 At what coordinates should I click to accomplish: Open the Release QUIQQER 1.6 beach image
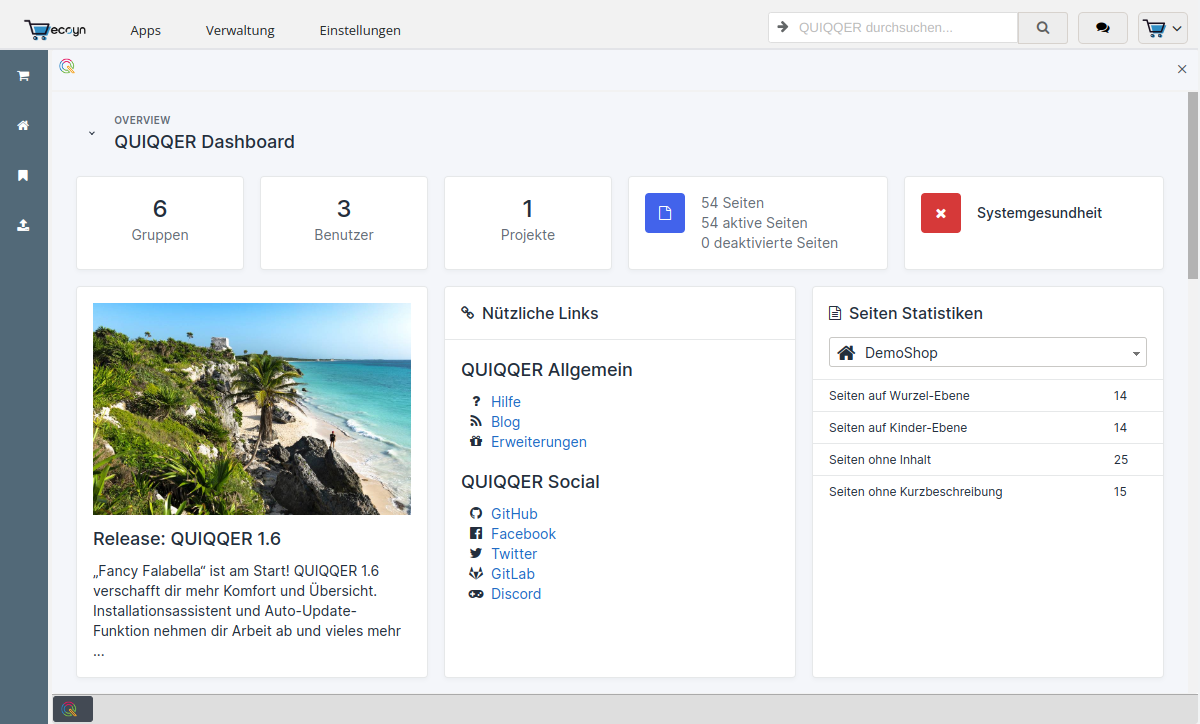pos(252,408)
